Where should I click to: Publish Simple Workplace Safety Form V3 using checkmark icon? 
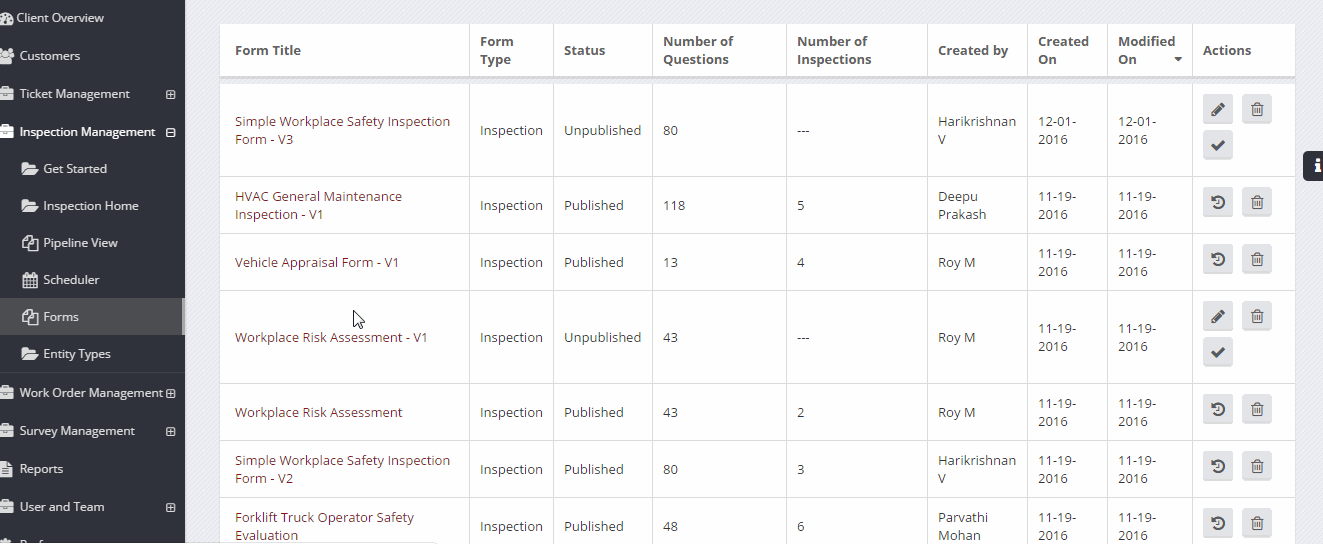pos(1217,145)
